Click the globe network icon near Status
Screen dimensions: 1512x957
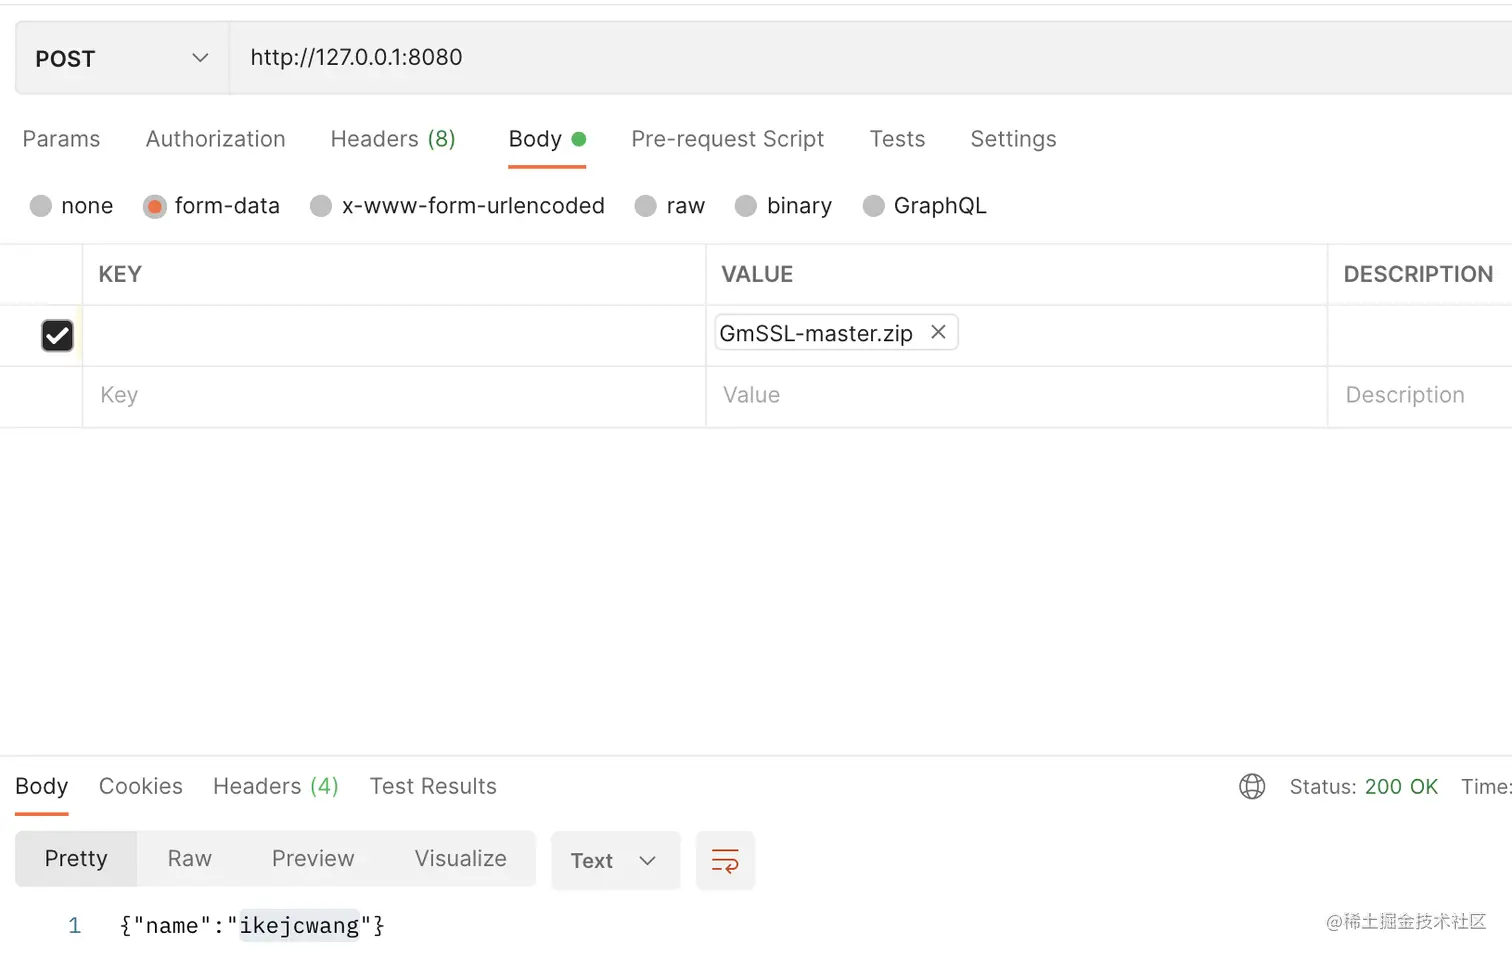(1252, 787)
